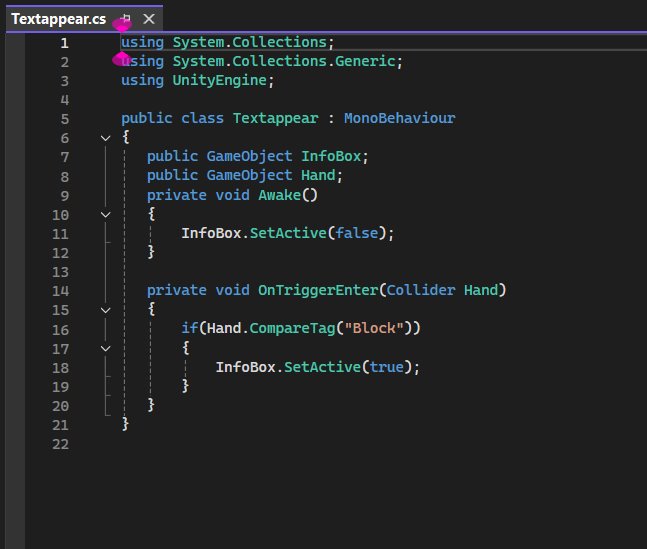Collapse the Textappear class body
Screen dimensions: 647x549
click(107, 138)
